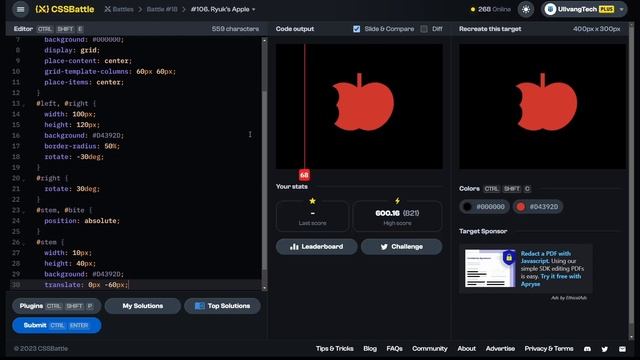Click the 'position: absolute;' code line
Viewport: 640px width, 360px height.
[82, 221]
